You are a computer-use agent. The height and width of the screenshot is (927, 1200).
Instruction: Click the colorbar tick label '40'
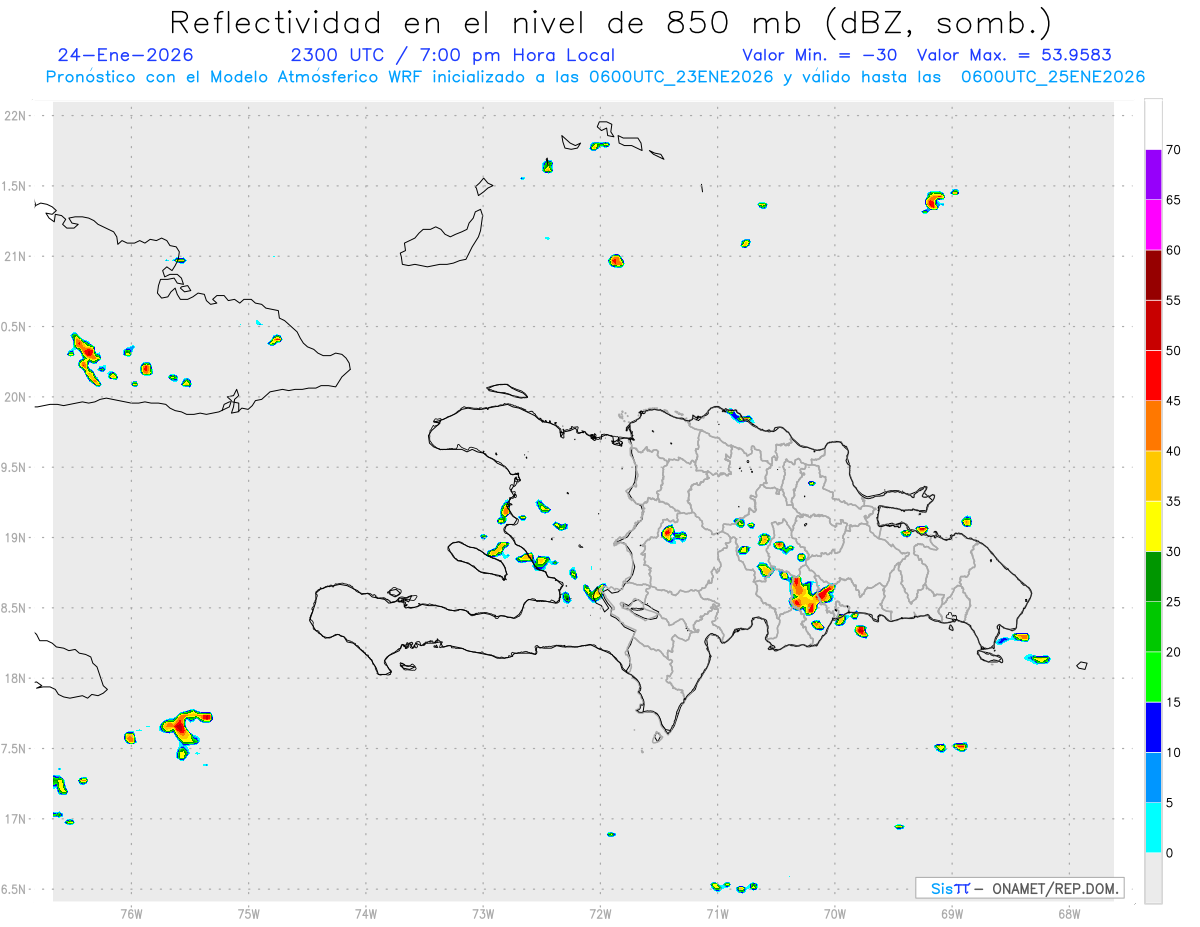coord(1173,451)
